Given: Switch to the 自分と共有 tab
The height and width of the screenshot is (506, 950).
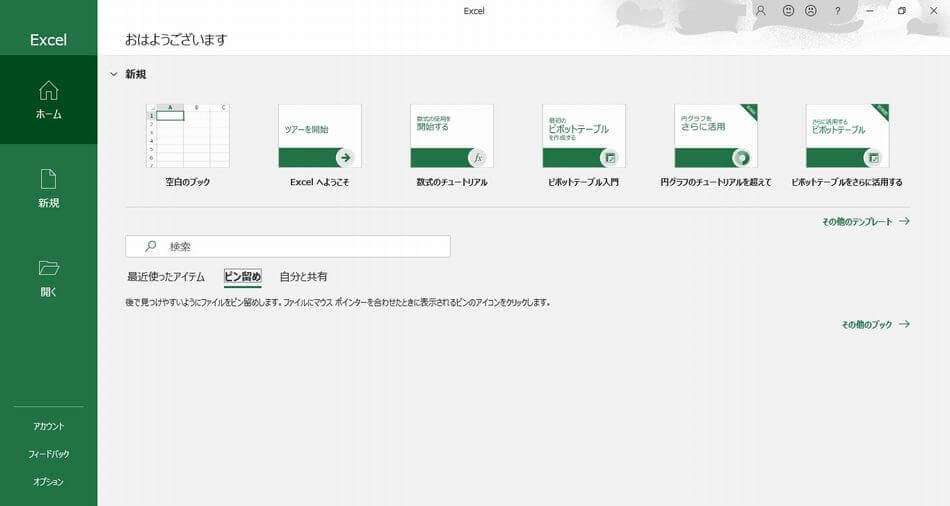Looking at the screenshot, I should tap(303, 277).
